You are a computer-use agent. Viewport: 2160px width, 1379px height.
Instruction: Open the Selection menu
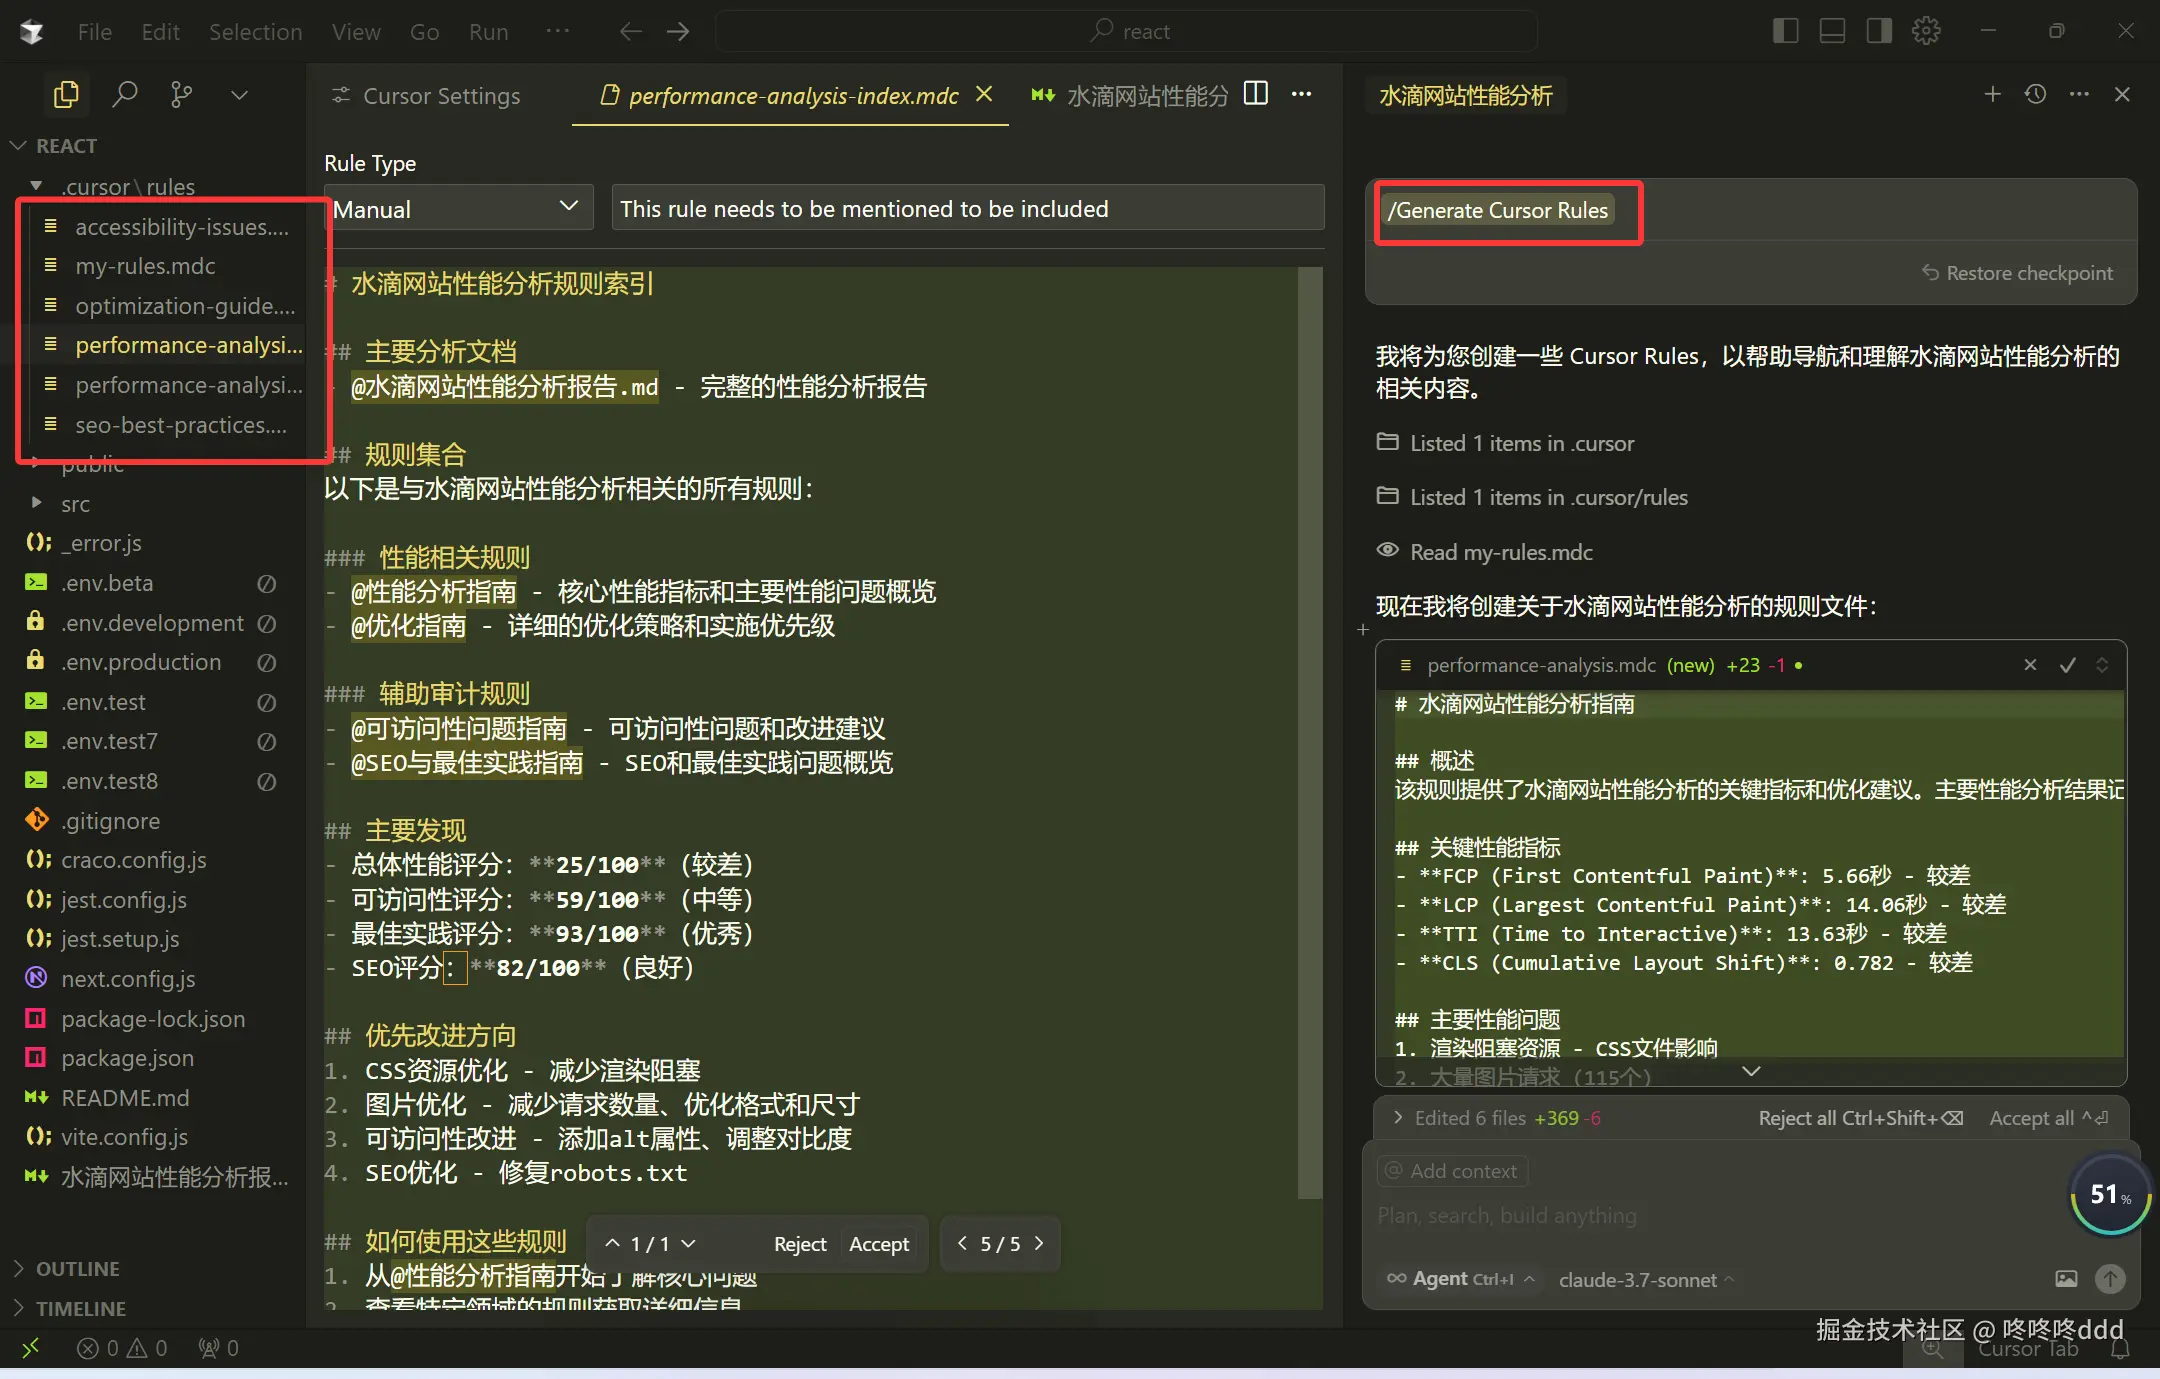255,32
